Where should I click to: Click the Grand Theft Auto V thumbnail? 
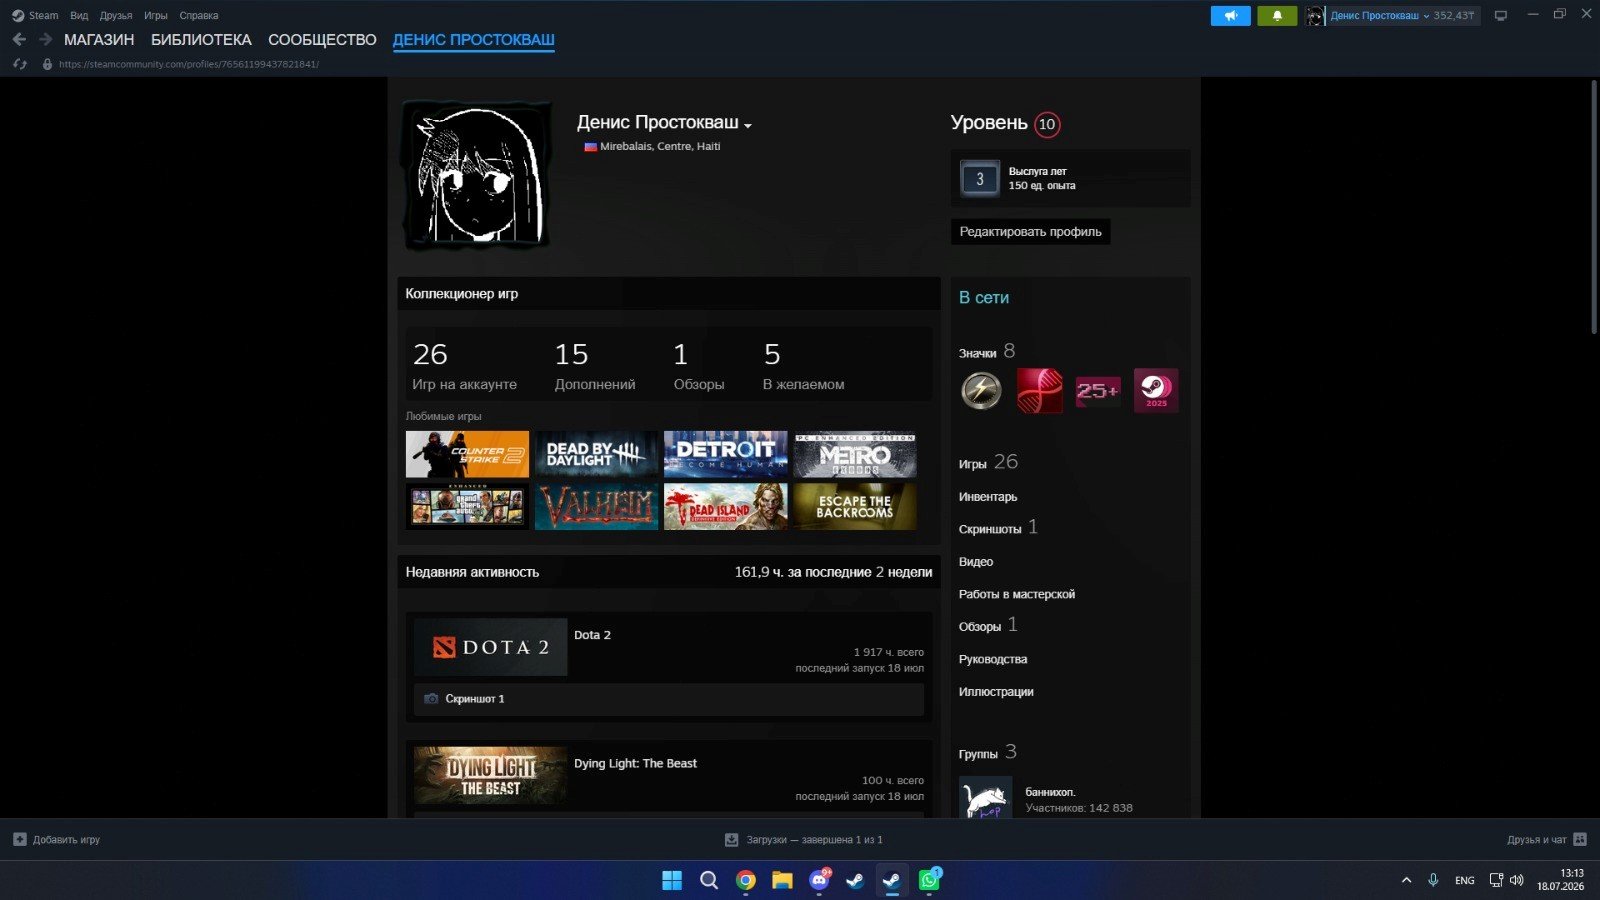[467, 506]
